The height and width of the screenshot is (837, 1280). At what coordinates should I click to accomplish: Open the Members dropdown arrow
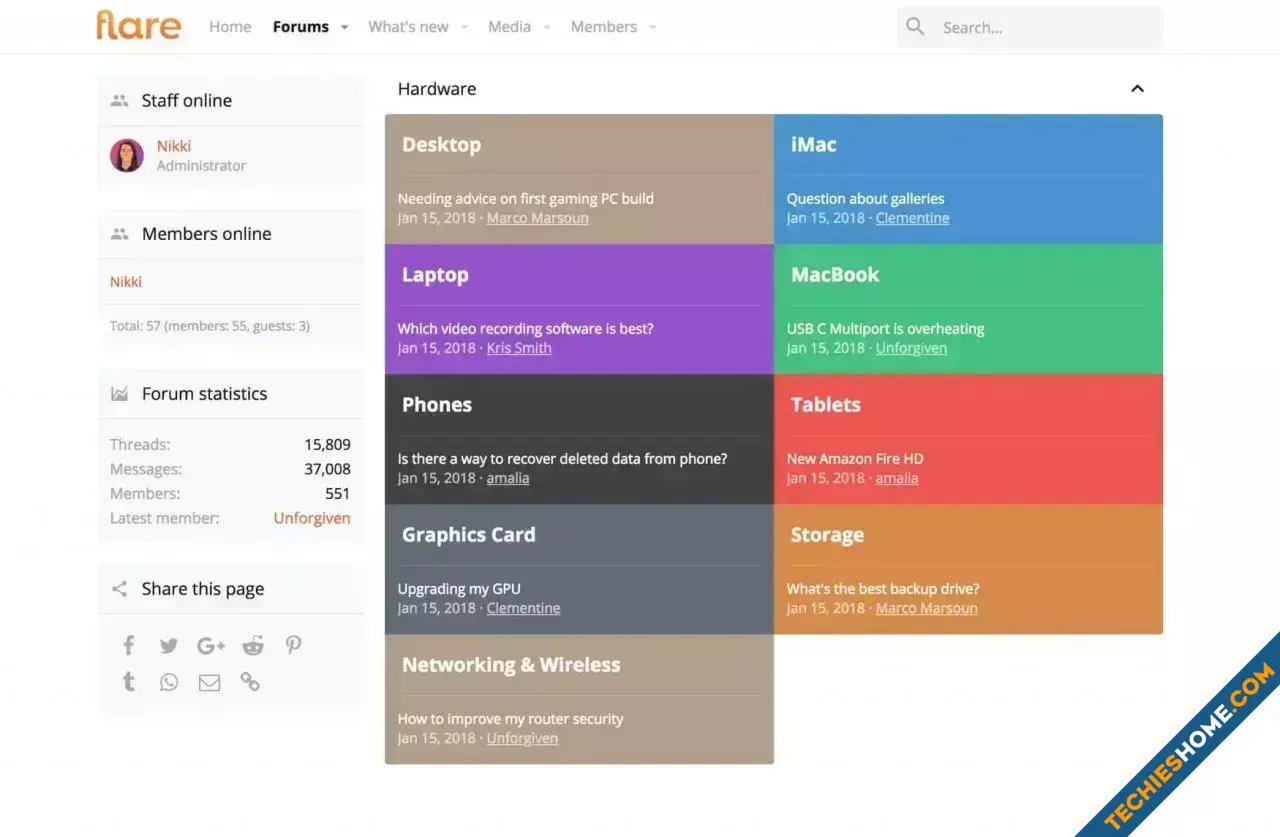tap(653, 28)
